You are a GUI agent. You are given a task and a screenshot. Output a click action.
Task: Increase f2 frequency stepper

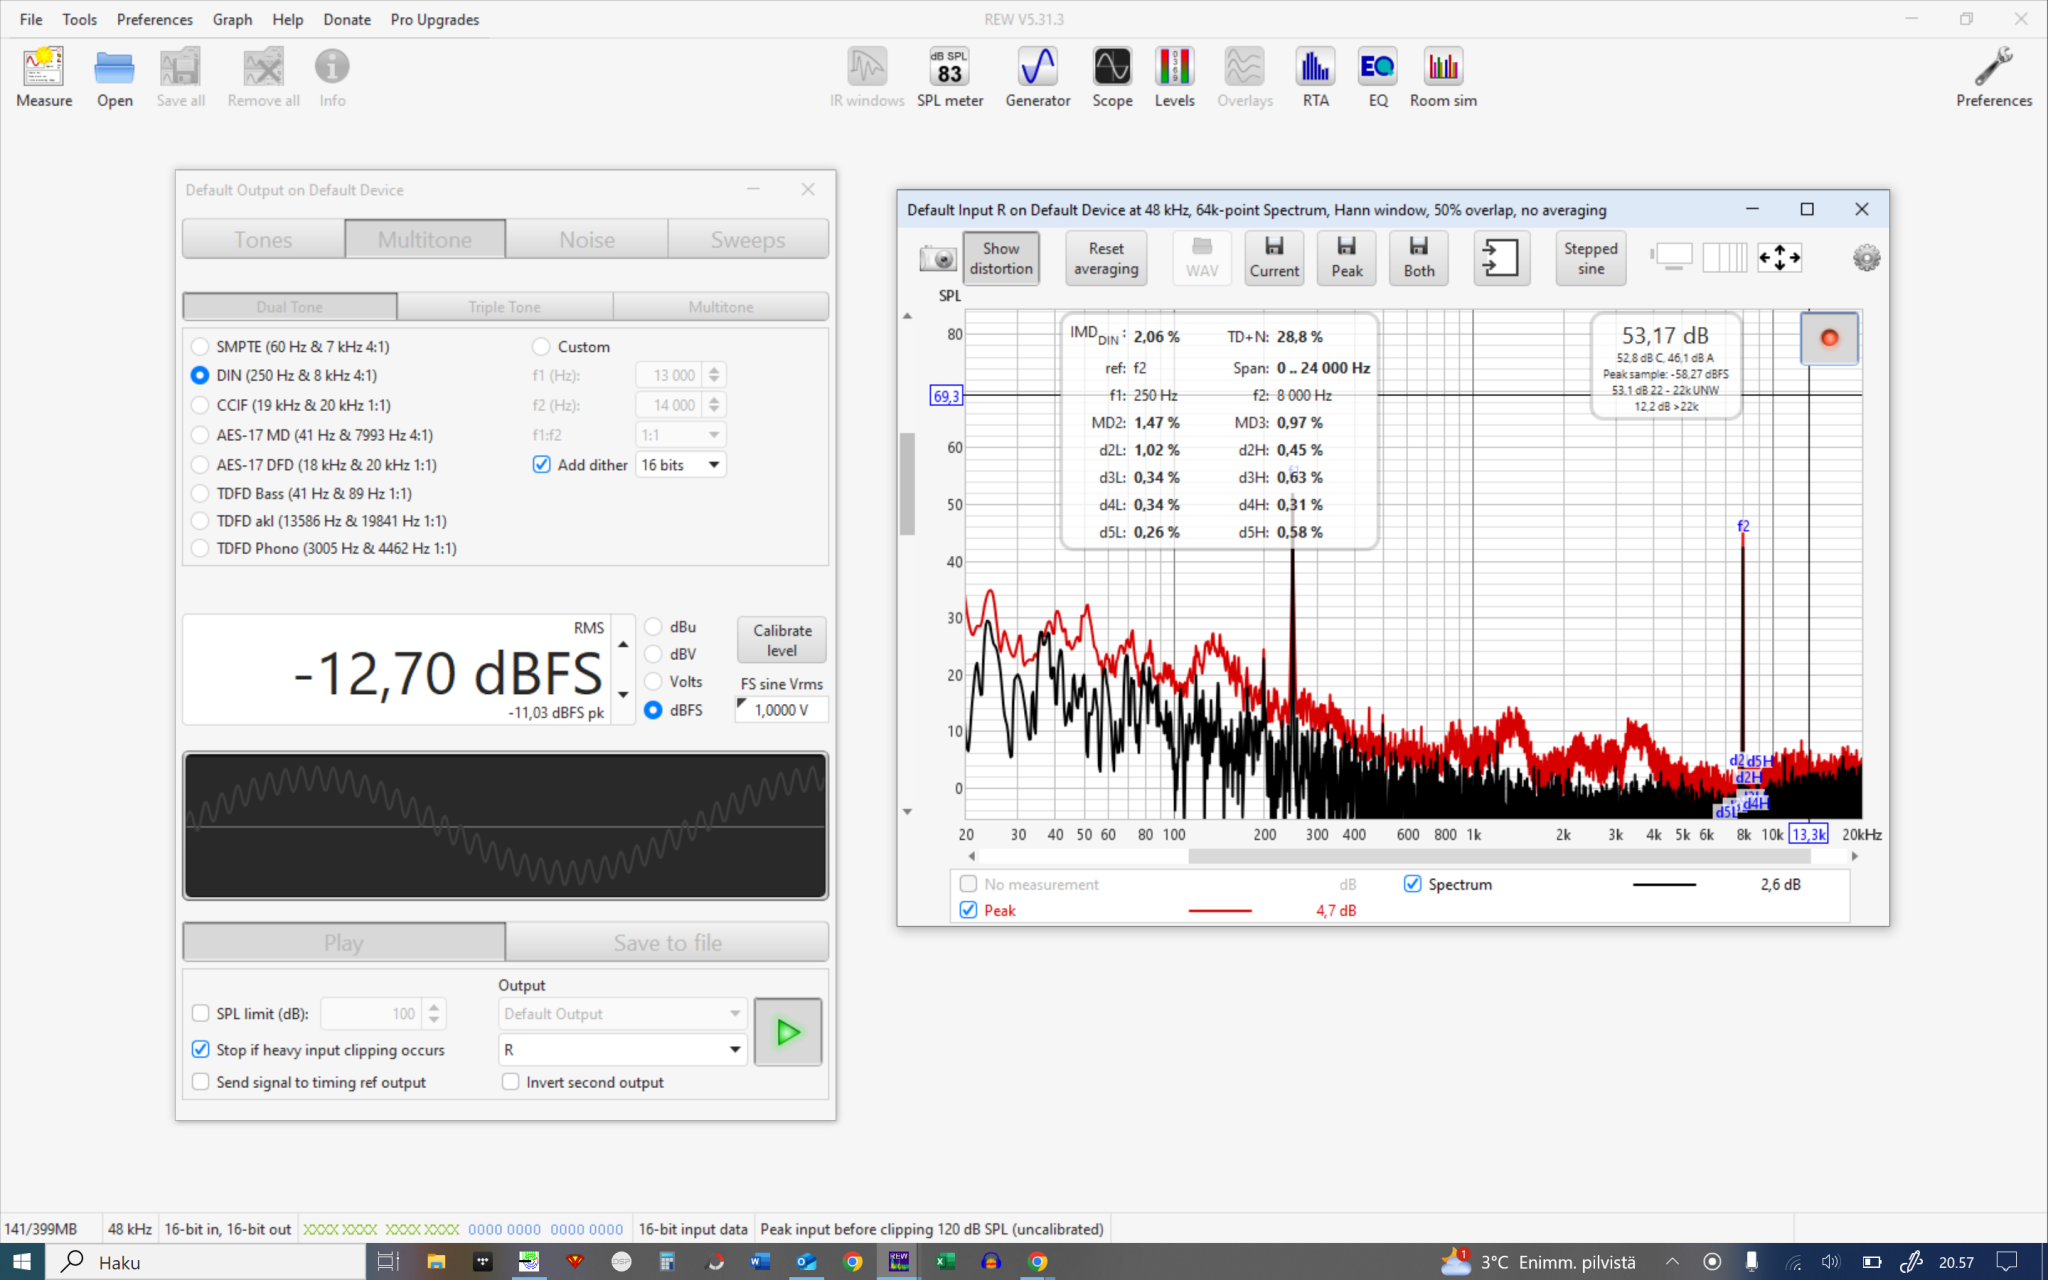click(x=714, y=399)
